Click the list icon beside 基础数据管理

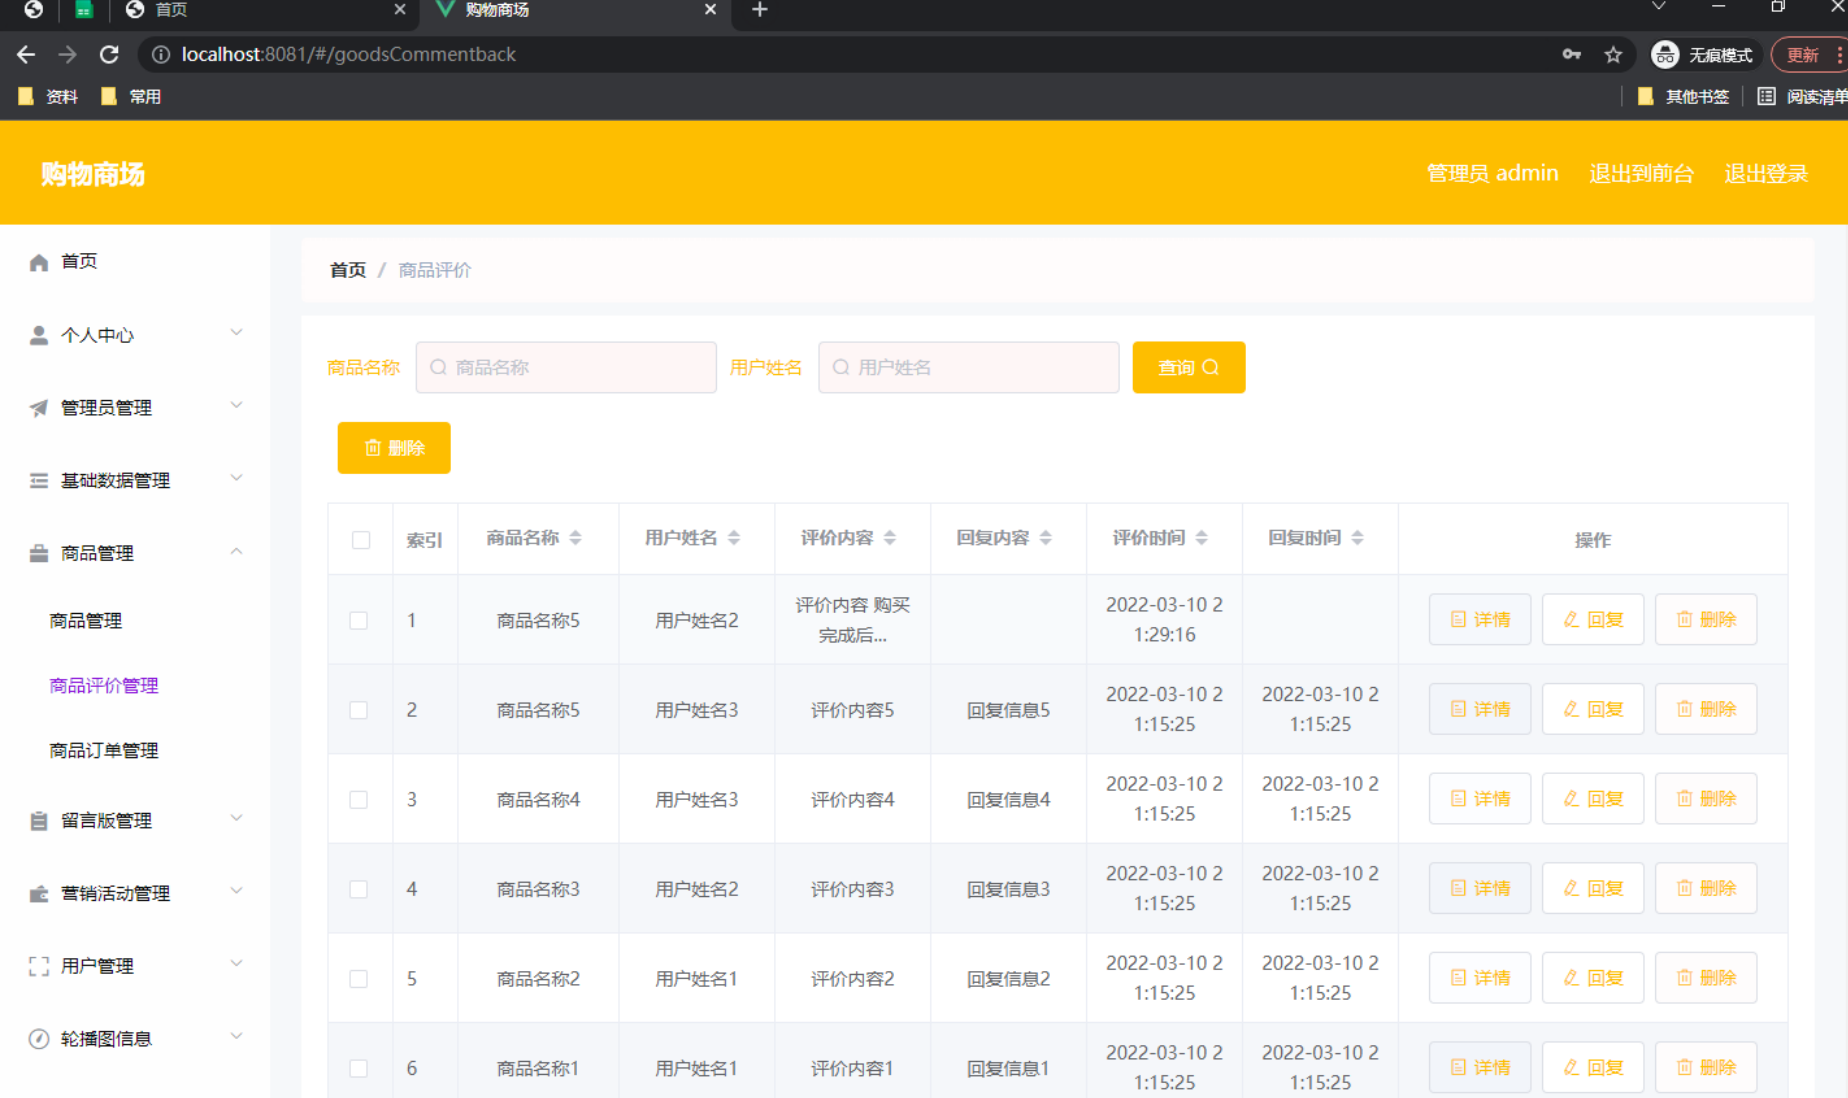click(x=39, y=481)
